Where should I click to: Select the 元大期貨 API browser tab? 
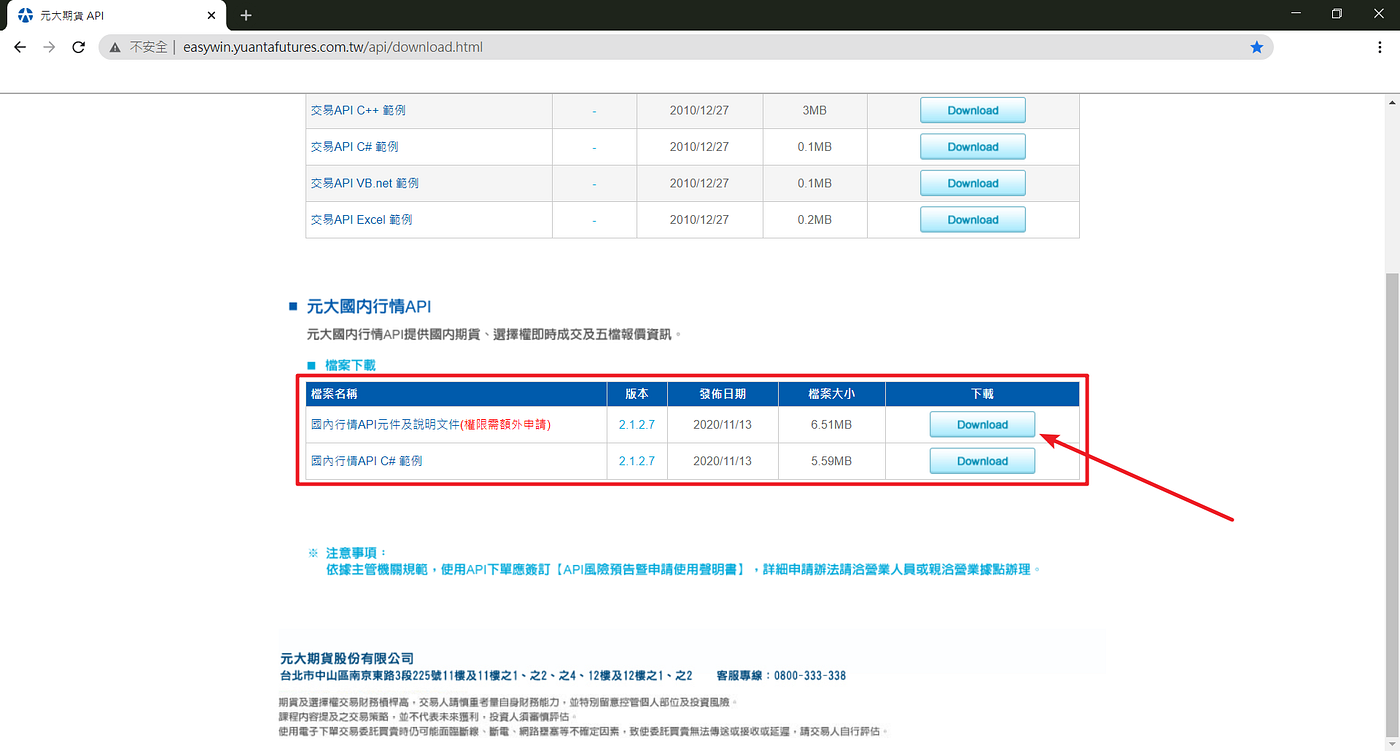tap(115, 16)
